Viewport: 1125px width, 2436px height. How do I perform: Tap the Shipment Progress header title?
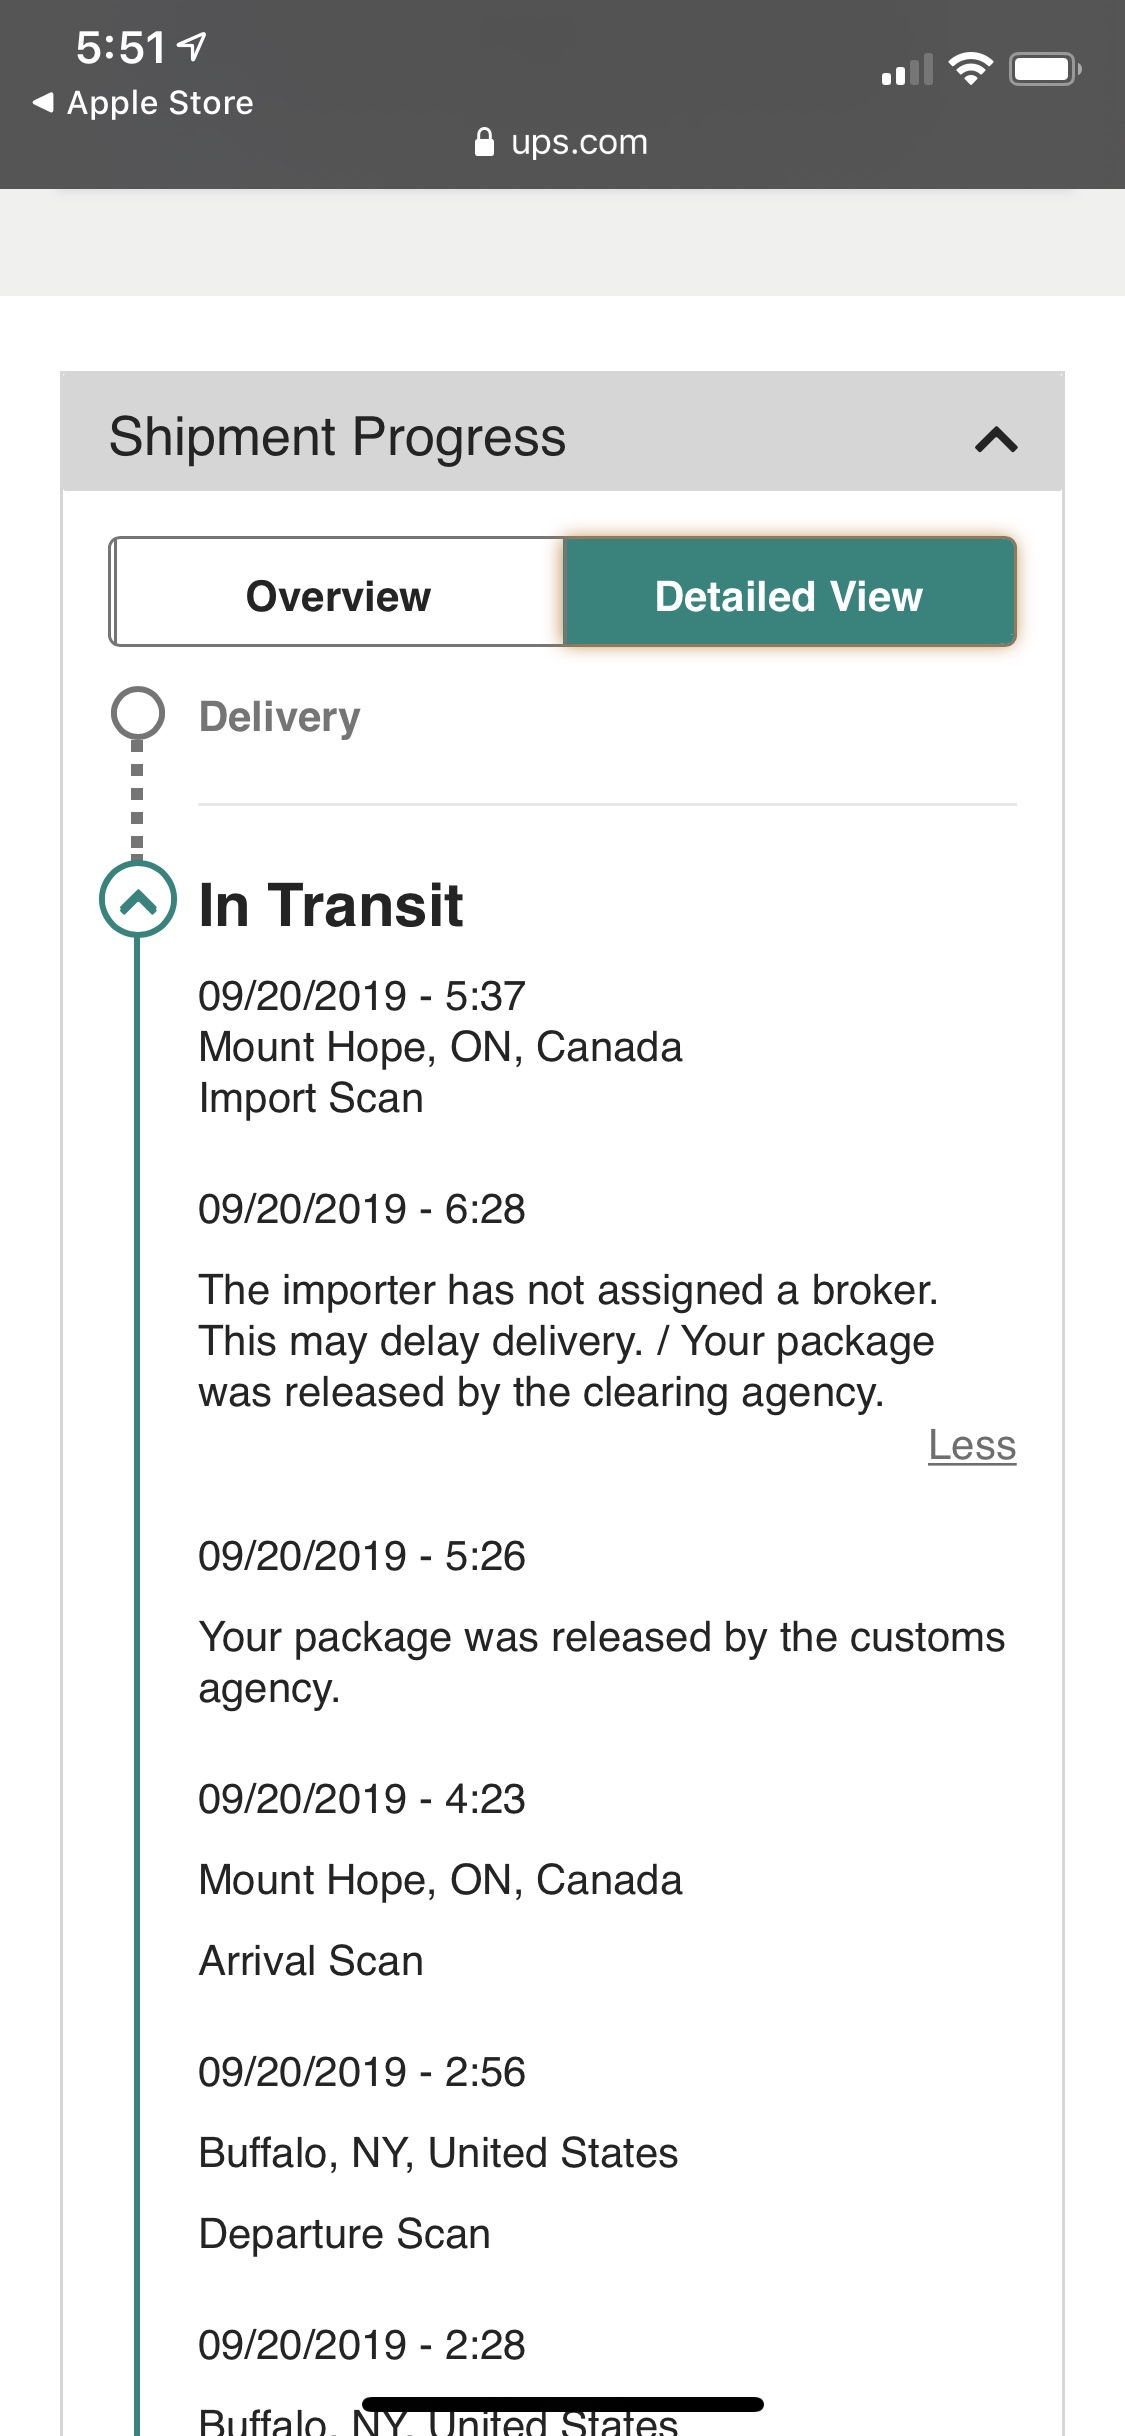337,437
